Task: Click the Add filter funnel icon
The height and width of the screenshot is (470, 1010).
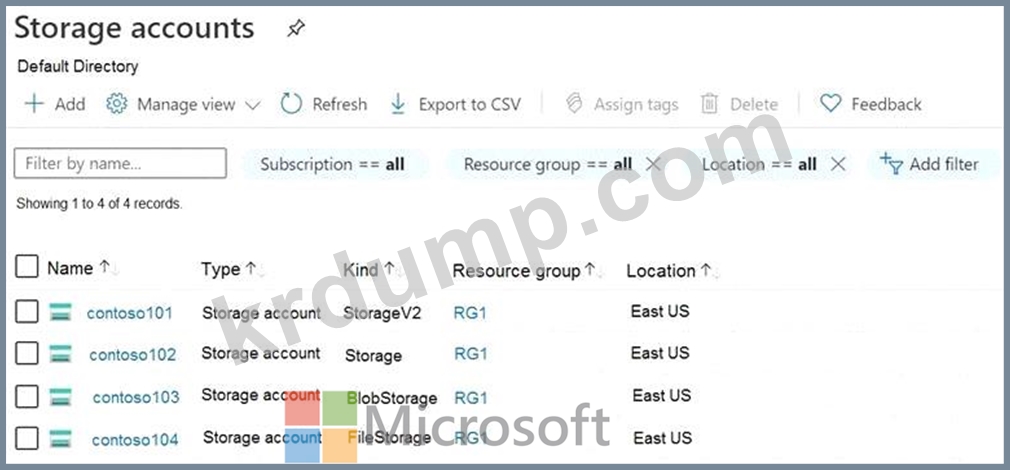Action: click(x=891, y=163)
